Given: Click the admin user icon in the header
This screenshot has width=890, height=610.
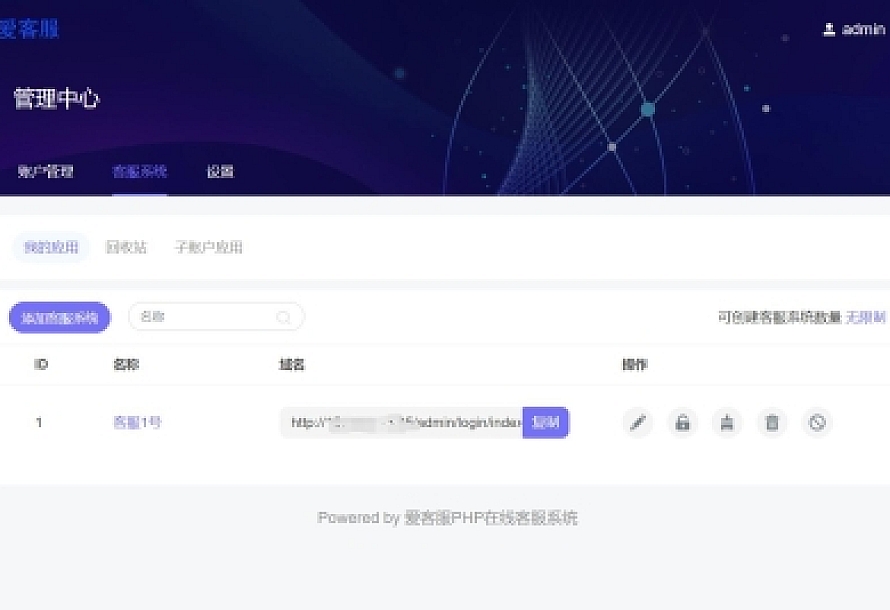Looking at the screenshot, I should tap(829, 30).
